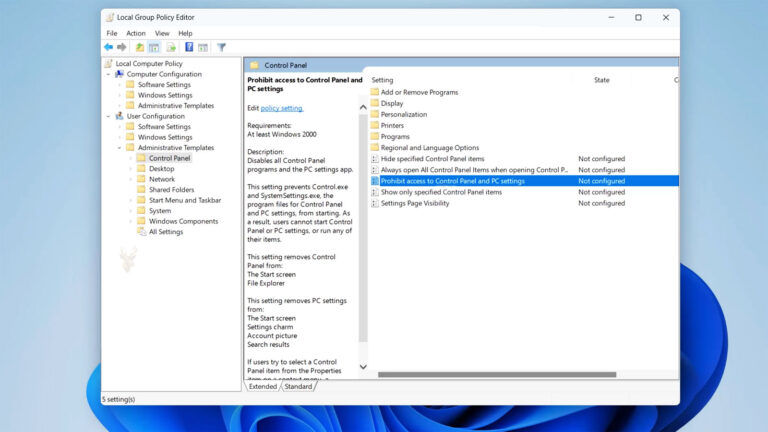Click Settings Page Visibility policy icon
This screenshot has height=432, width=768.
pos(375,203)
